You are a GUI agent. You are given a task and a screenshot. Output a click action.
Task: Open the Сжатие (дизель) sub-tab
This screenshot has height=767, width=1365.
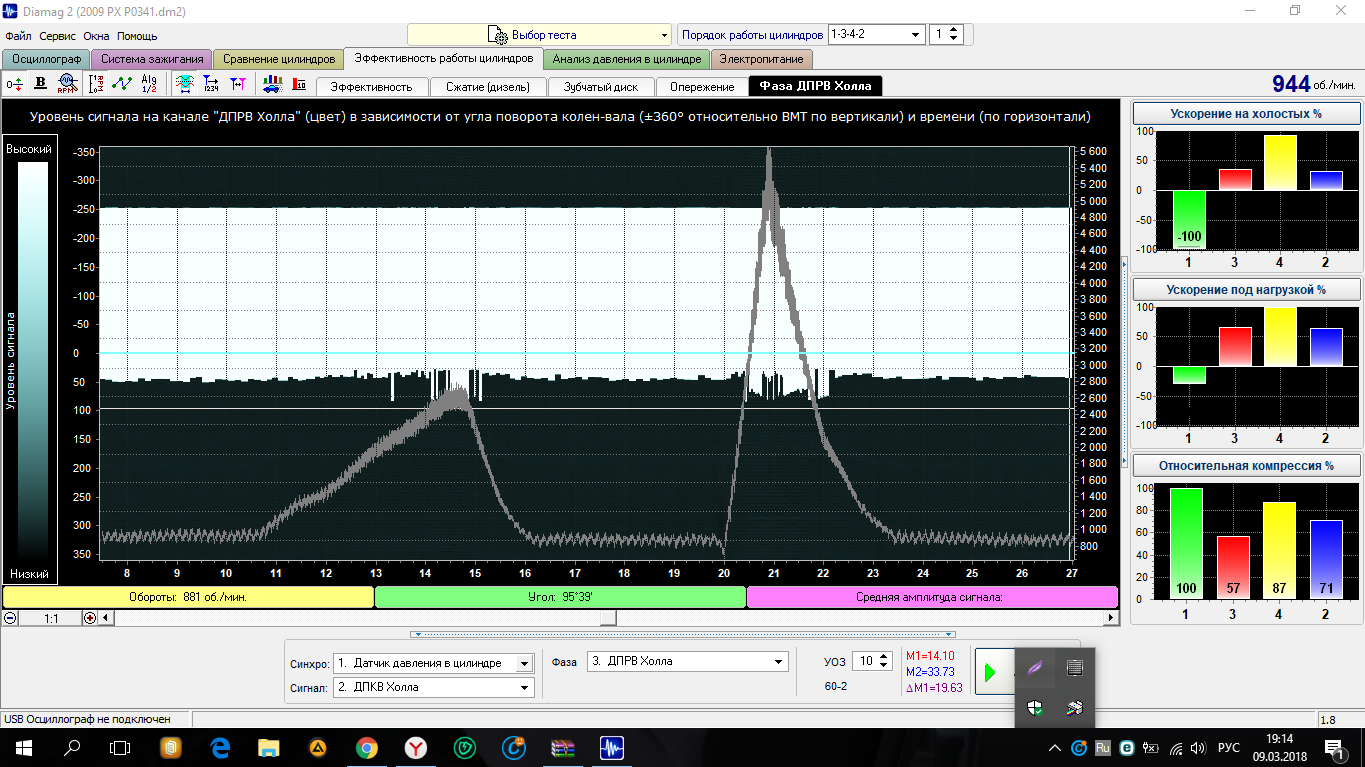click(x=488, y=86)
